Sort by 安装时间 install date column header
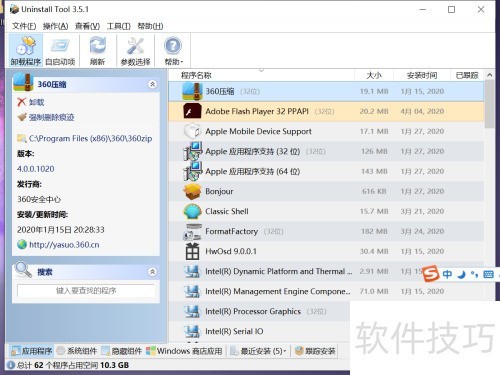Viewport: 500px width, 375px height. click(422, 75)
